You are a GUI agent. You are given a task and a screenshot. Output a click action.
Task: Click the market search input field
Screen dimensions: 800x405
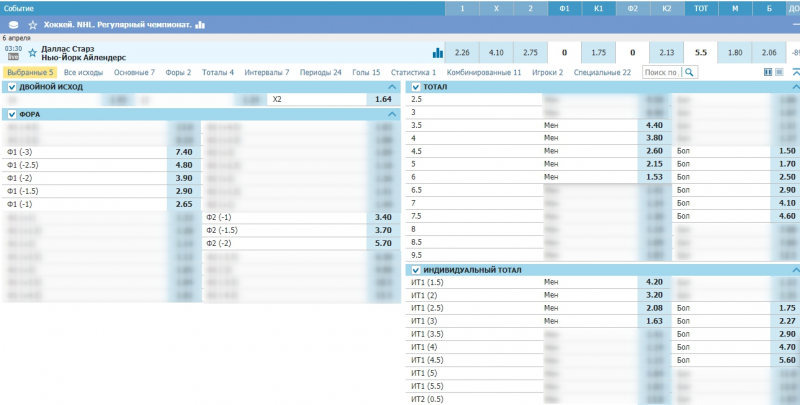[661, 73]
